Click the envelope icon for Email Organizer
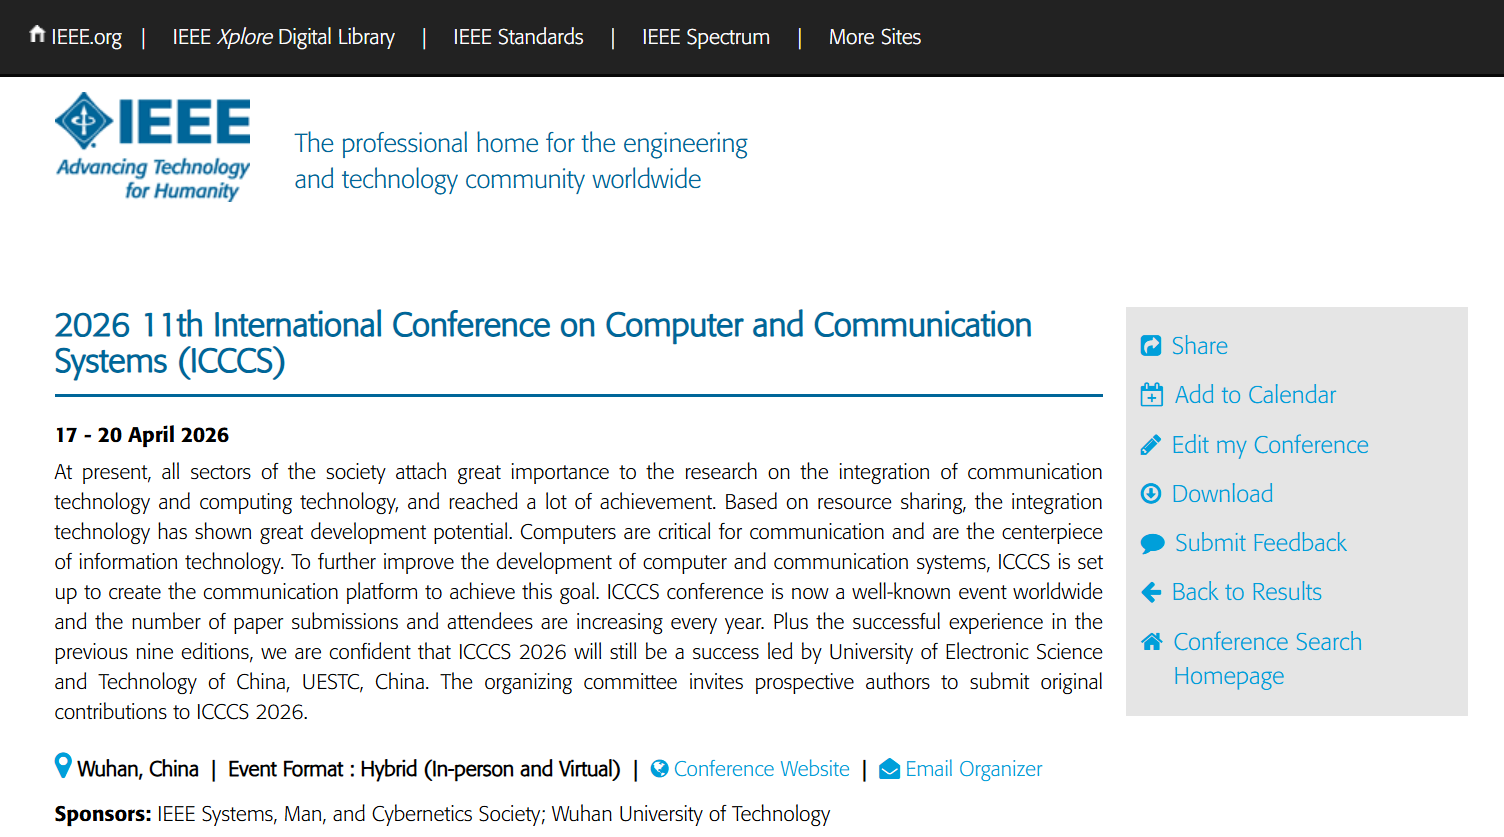Image resolution: width=1504 pixels, height=837 pixels. click(x=889, y=769)
